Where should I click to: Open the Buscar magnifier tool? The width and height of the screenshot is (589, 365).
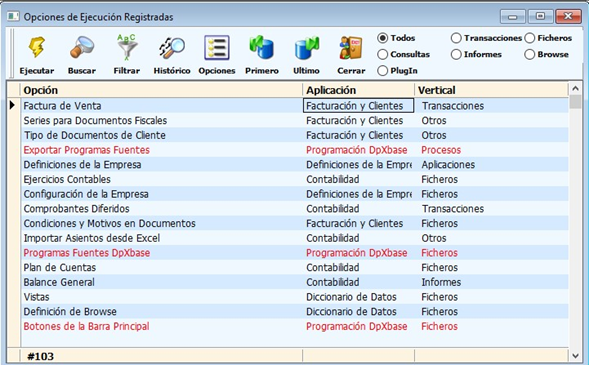point(82,47)
